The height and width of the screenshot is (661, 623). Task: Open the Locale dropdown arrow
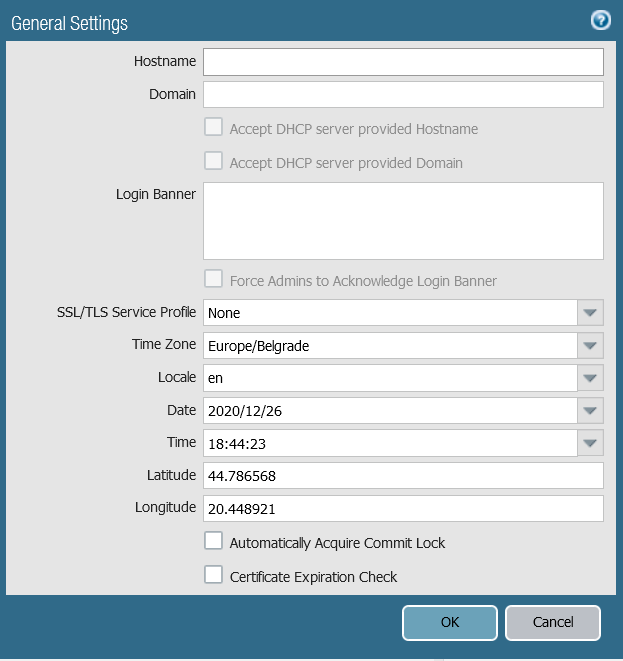point(590,378)
